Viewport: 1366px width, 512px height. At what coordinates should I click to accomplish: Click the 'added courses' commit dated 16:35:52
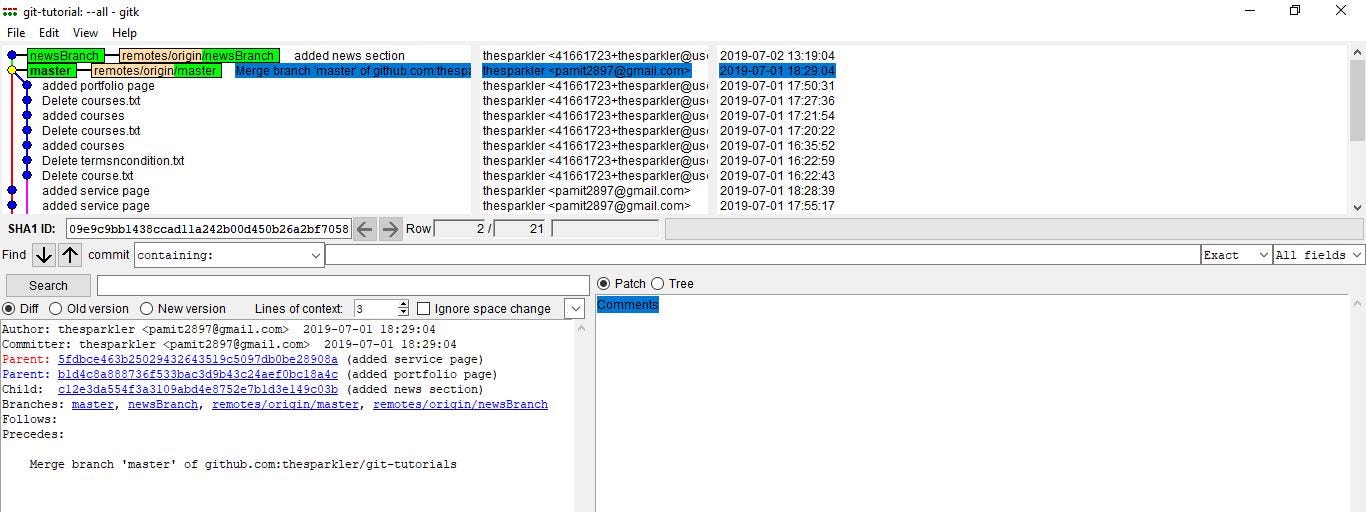83,146
